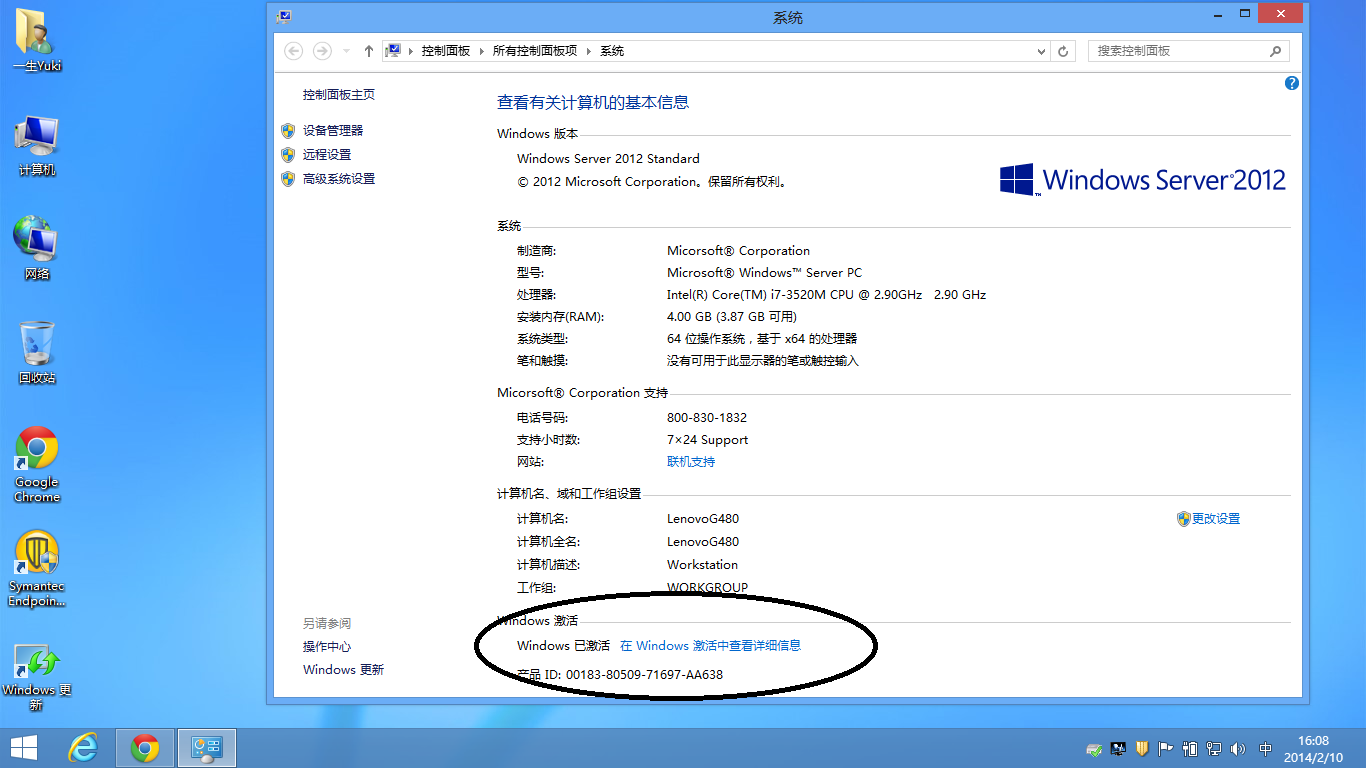Click the control panel icon in the address bar
Viewport: 1366px width, 768px height.
394,51
